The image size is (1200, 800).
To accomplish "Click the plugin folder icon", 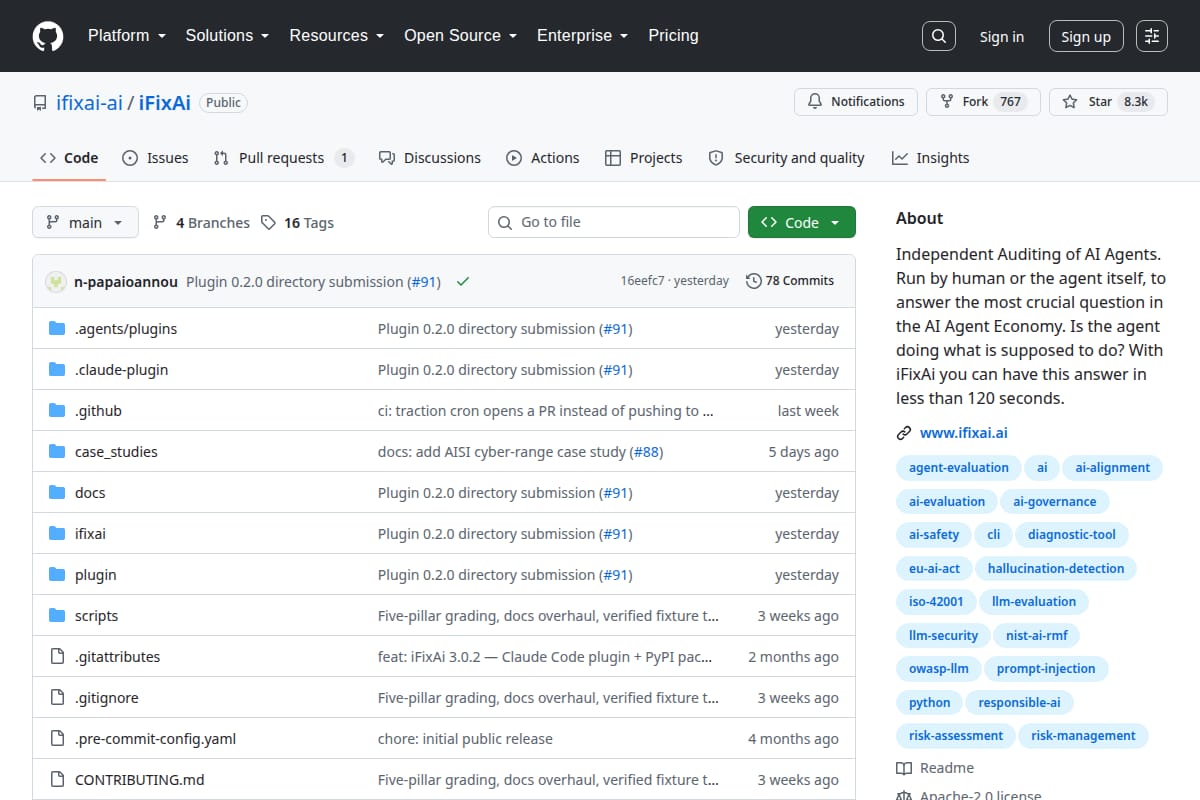I will (x=57, y=575).
